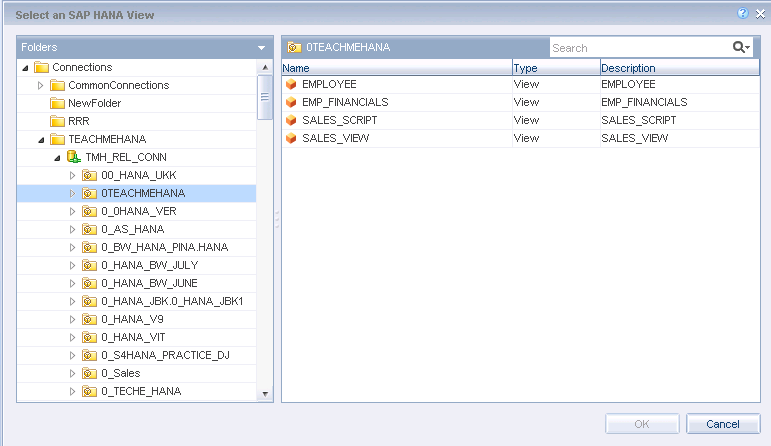This screenshot has width=771, height=446.
Task: Select the 0_HANA_BW_JULY tree label
Action: click(x=149, y=265)
